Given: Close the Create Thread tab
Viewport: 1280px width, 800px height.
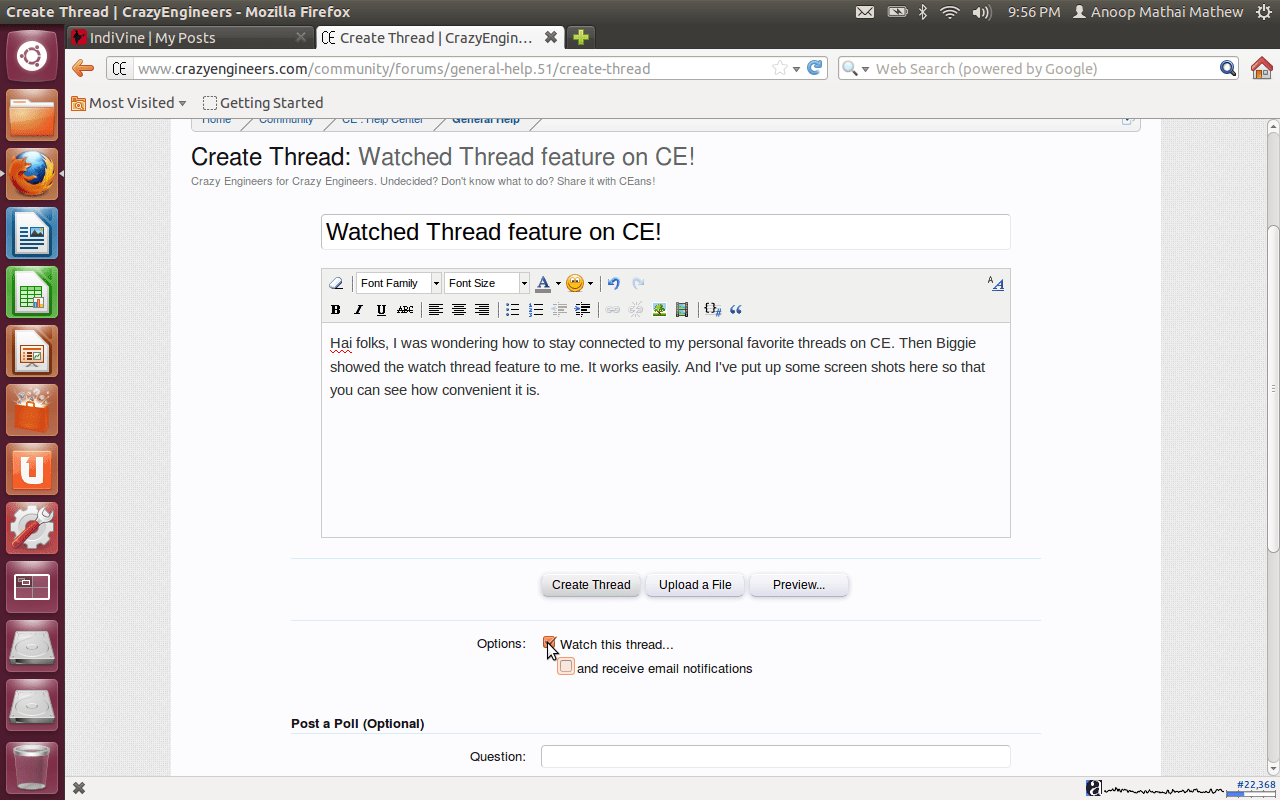Looking at the screenshot, I should 551,37.
